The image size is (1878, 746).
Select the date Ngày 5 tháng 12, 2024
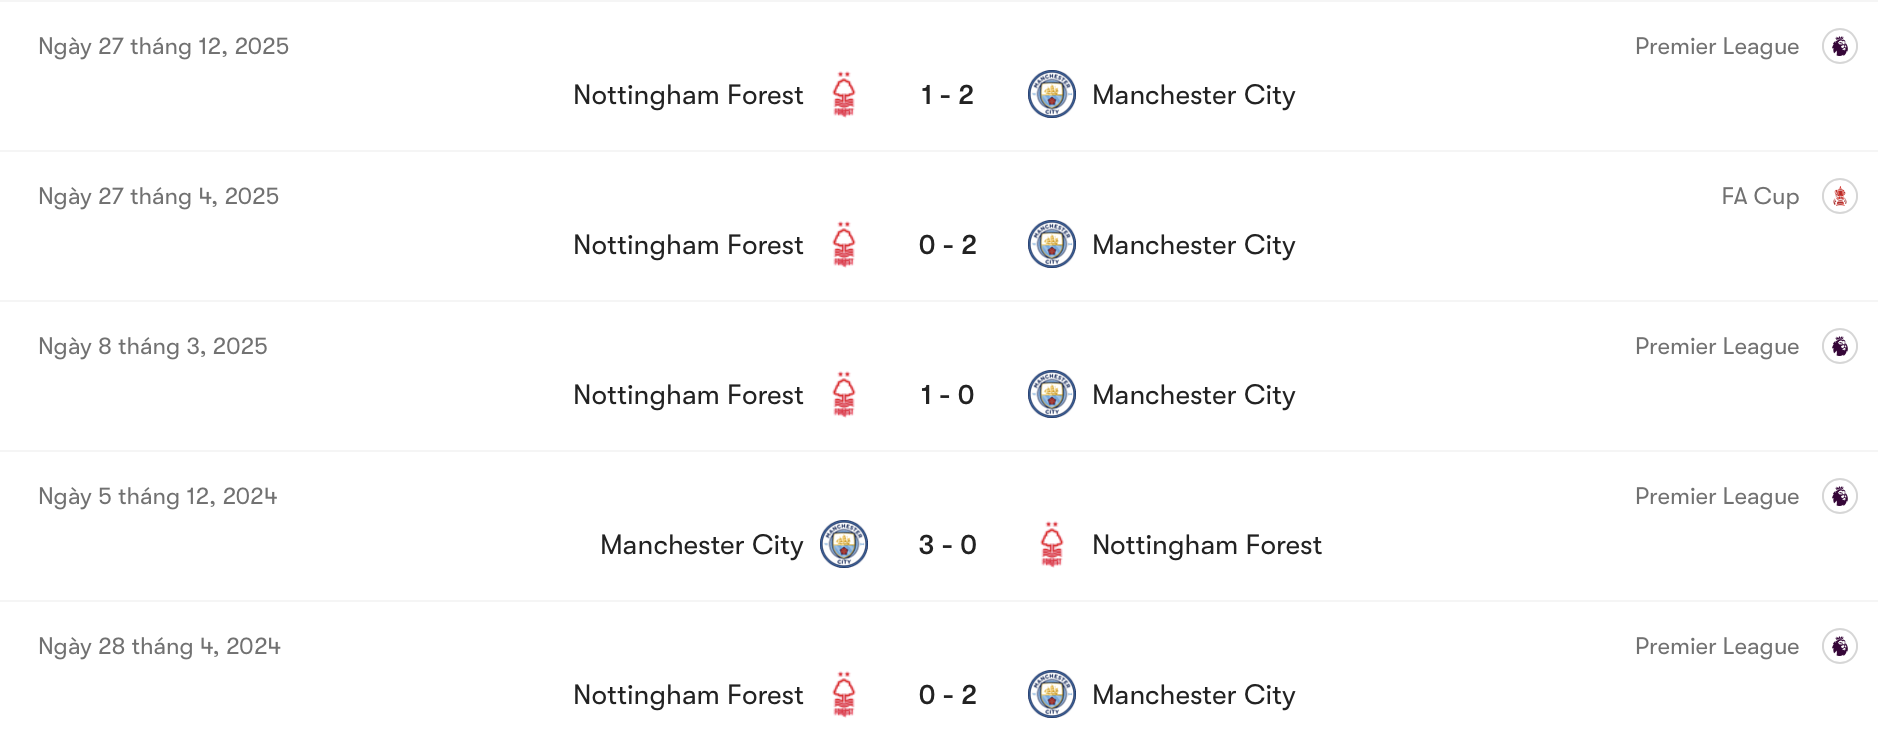(156, 496)
